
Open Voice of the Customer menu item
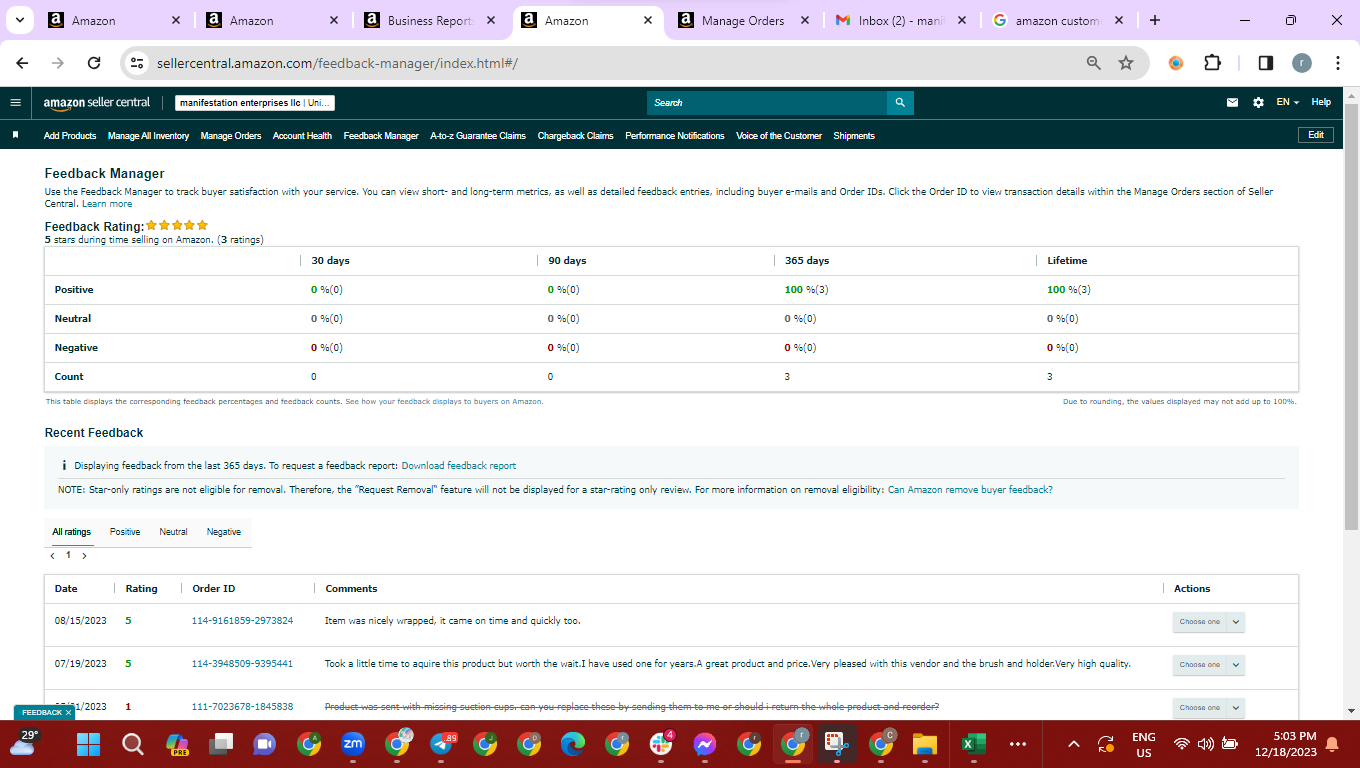click(779, 136)
